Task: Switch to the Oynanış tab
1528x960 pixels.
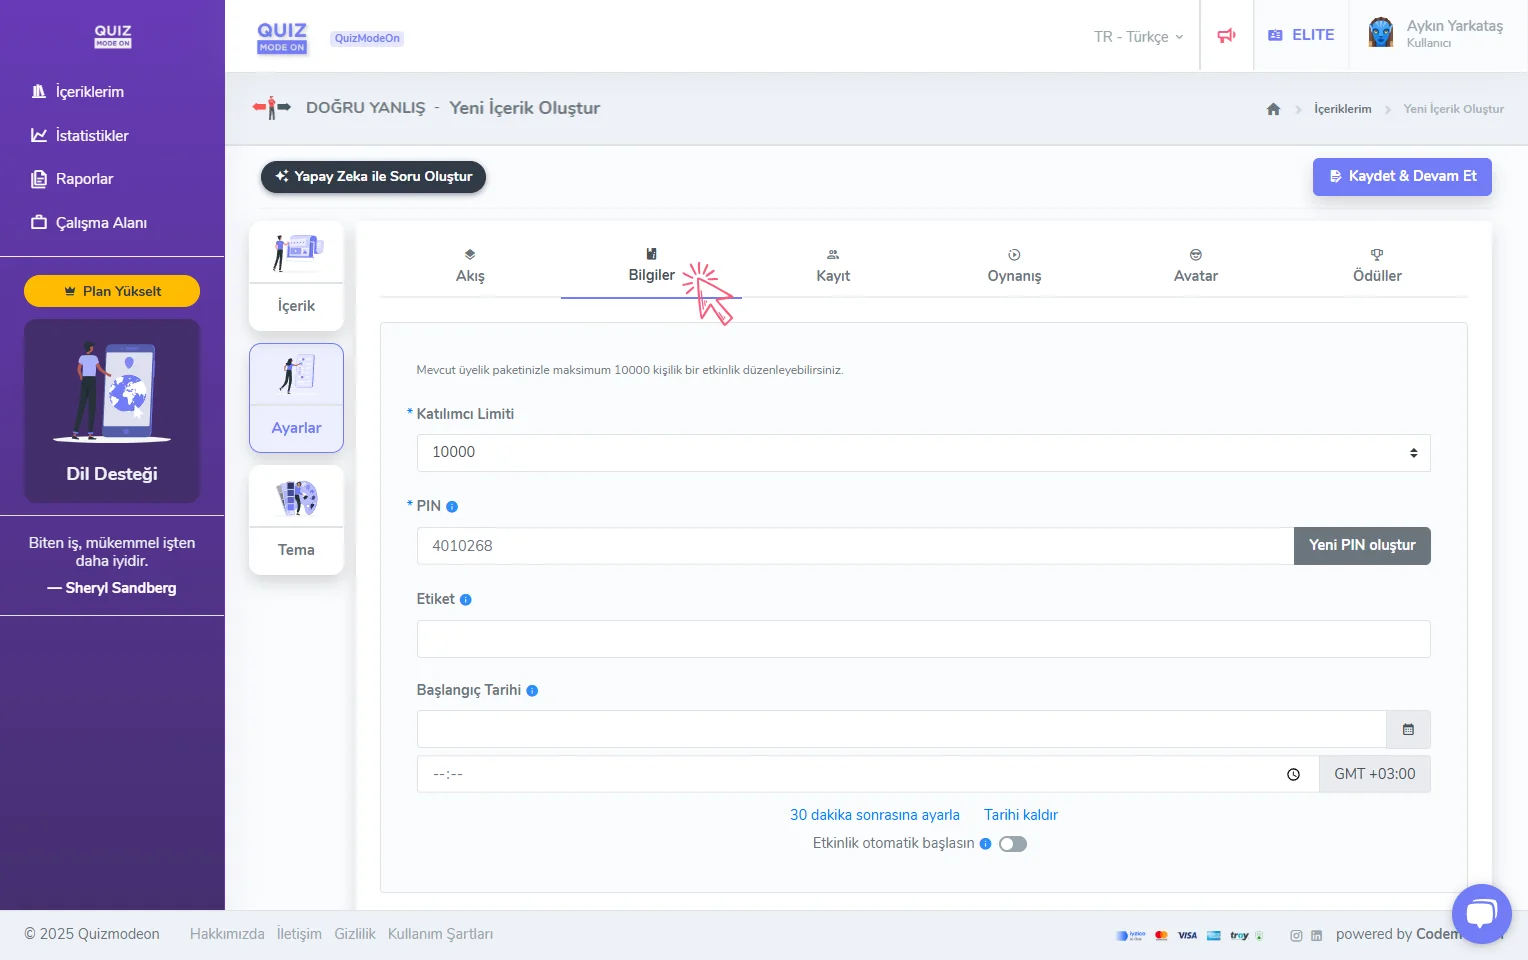Action: click(x=1014, y=266)
